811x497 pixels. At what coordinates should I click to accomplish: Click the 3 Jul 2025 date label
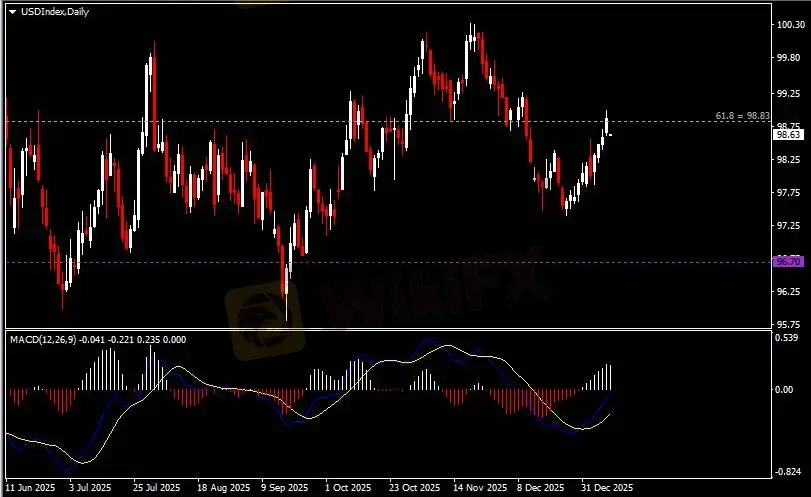click(x=90, y=488)
